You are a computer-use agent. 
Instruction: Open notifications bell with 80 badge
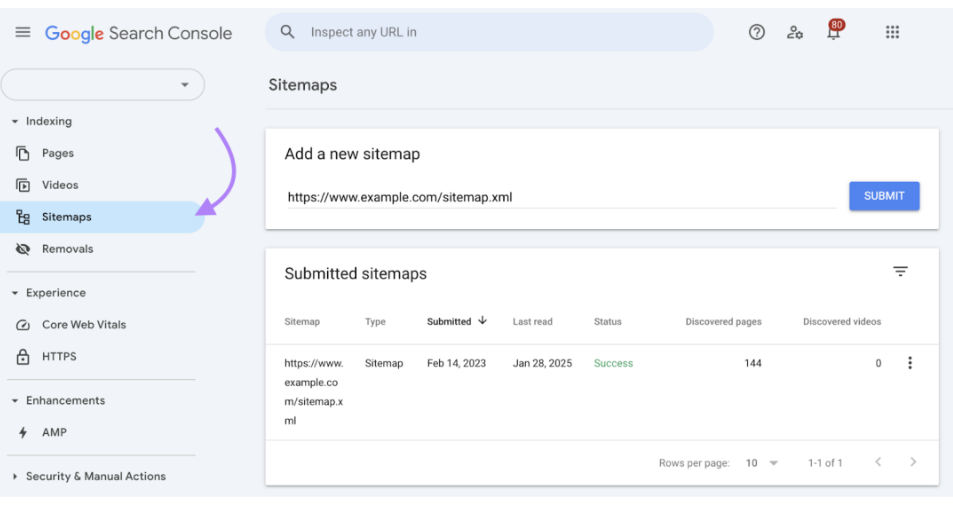coord(833,32)
